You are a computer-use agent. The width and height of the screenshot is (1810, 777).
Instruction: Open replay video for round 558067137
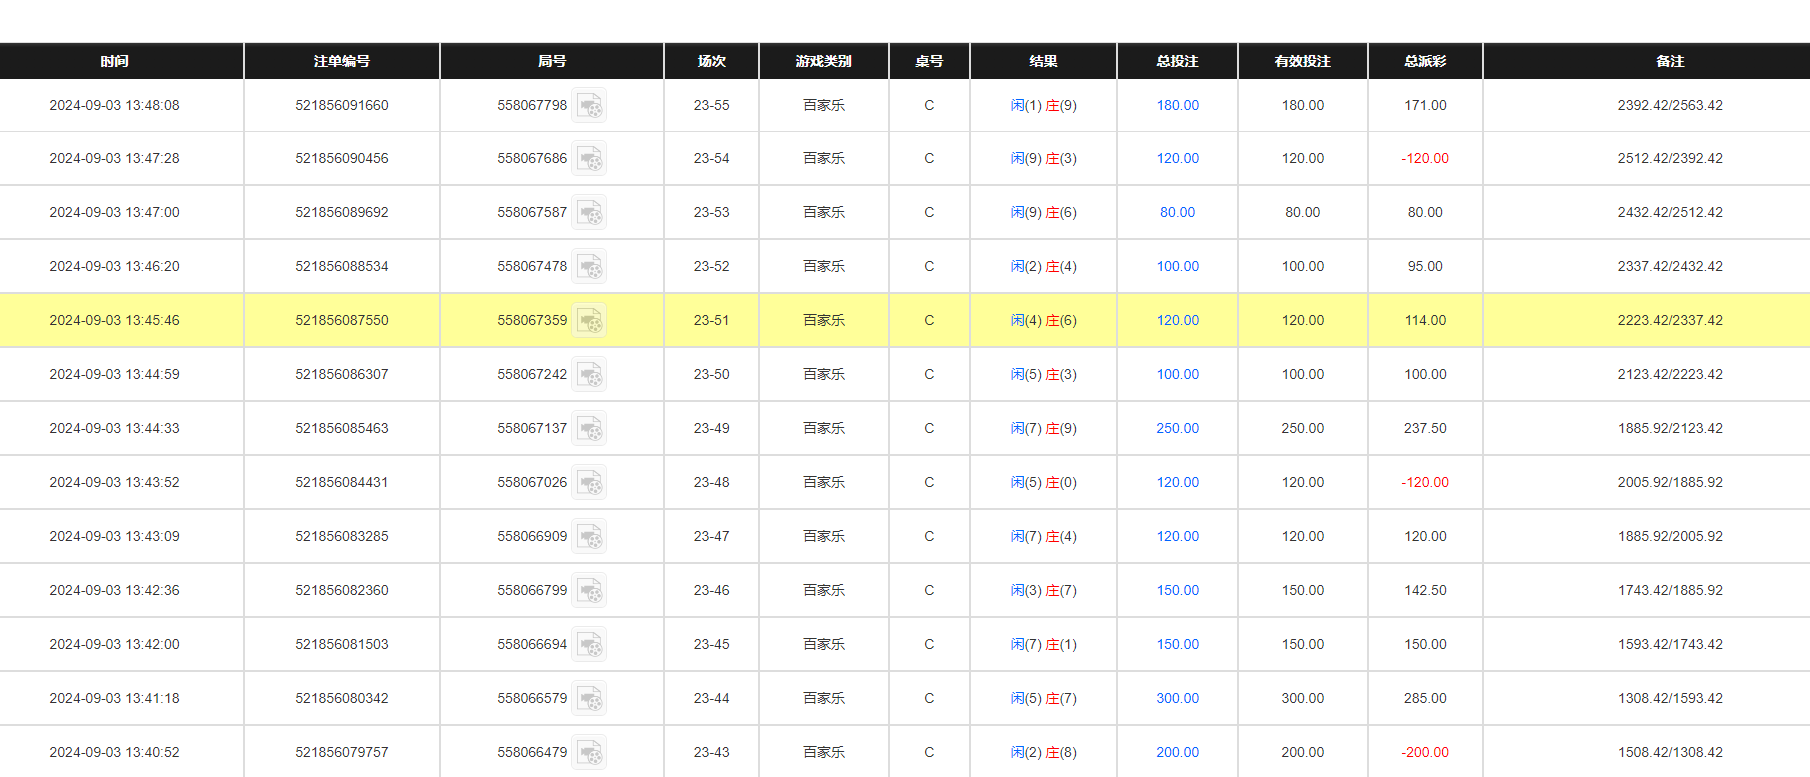coord(589,429)
